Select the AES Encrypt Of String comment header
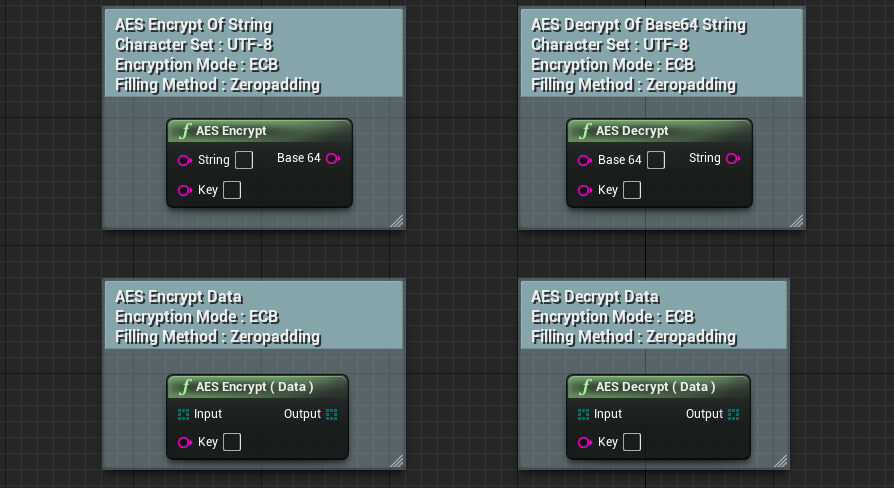The height and width of the screenshot is (488, 894). 254,53
